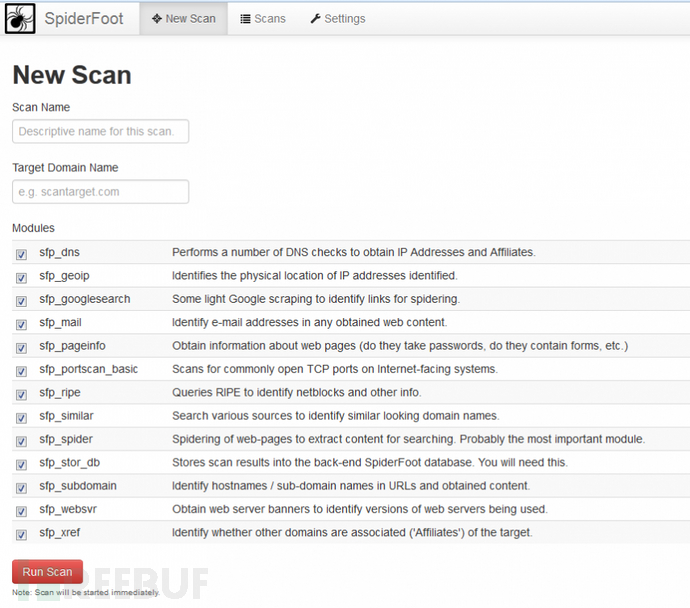Viewport: 690px width, 608px height.
Task: Toggle the sfp_mail module checkbox
Action: tap(21, 324)
